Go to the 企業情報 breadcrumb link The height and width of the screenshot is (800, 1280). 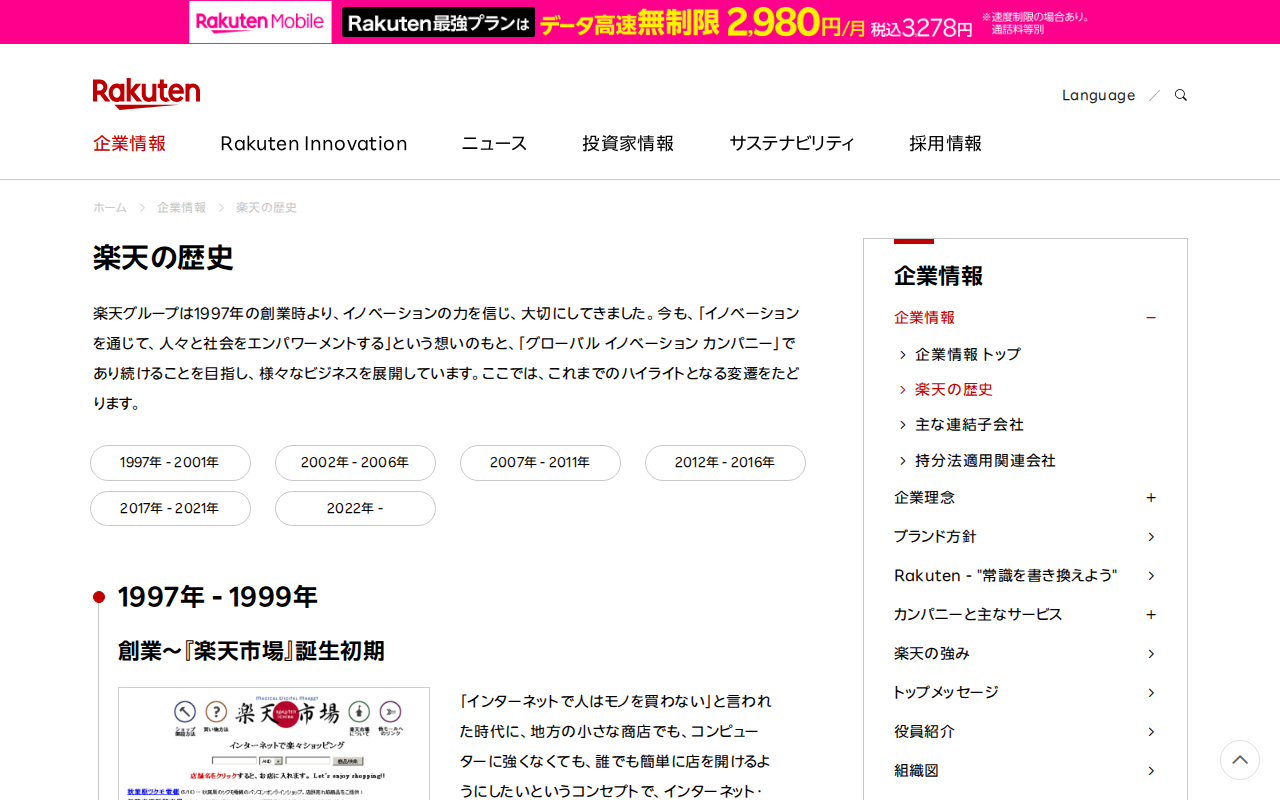point(181,207)
